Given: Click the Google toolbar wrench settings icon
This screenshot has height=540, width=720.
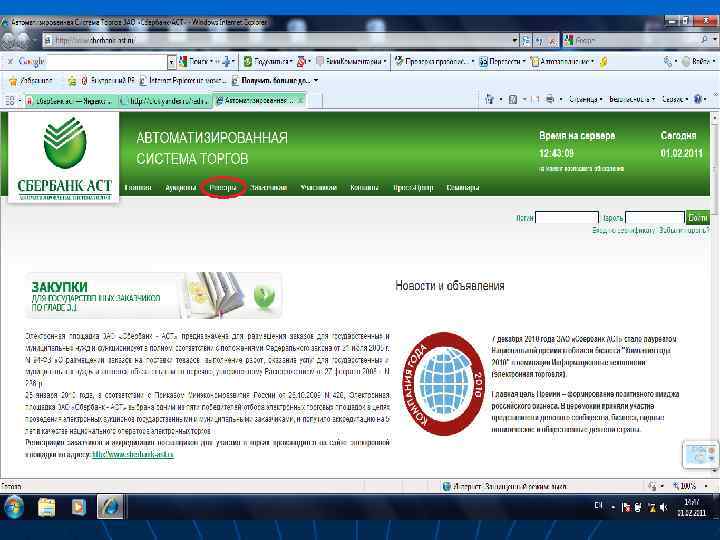Looking at the screenshot, I should [668, 61].
